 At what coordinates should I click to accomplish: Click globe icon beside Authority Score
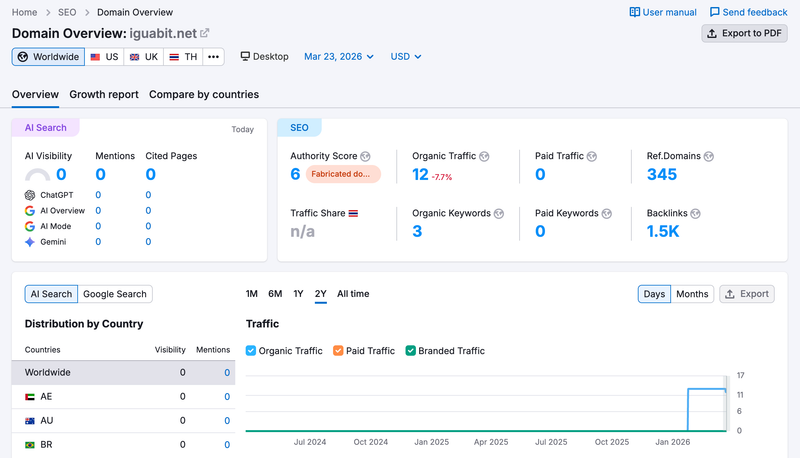pos(365,157)
